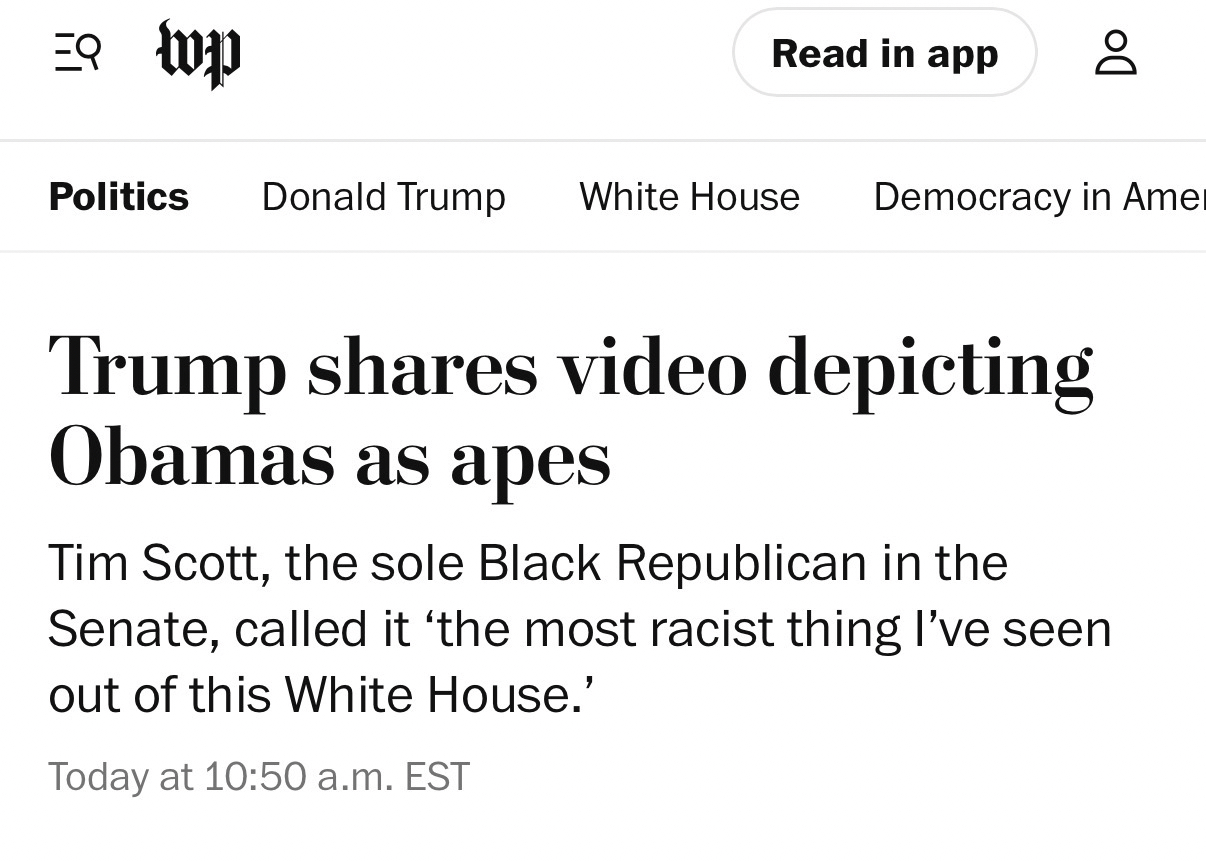Click the magnifying glass in menu icon

click(x=88, y=49)
